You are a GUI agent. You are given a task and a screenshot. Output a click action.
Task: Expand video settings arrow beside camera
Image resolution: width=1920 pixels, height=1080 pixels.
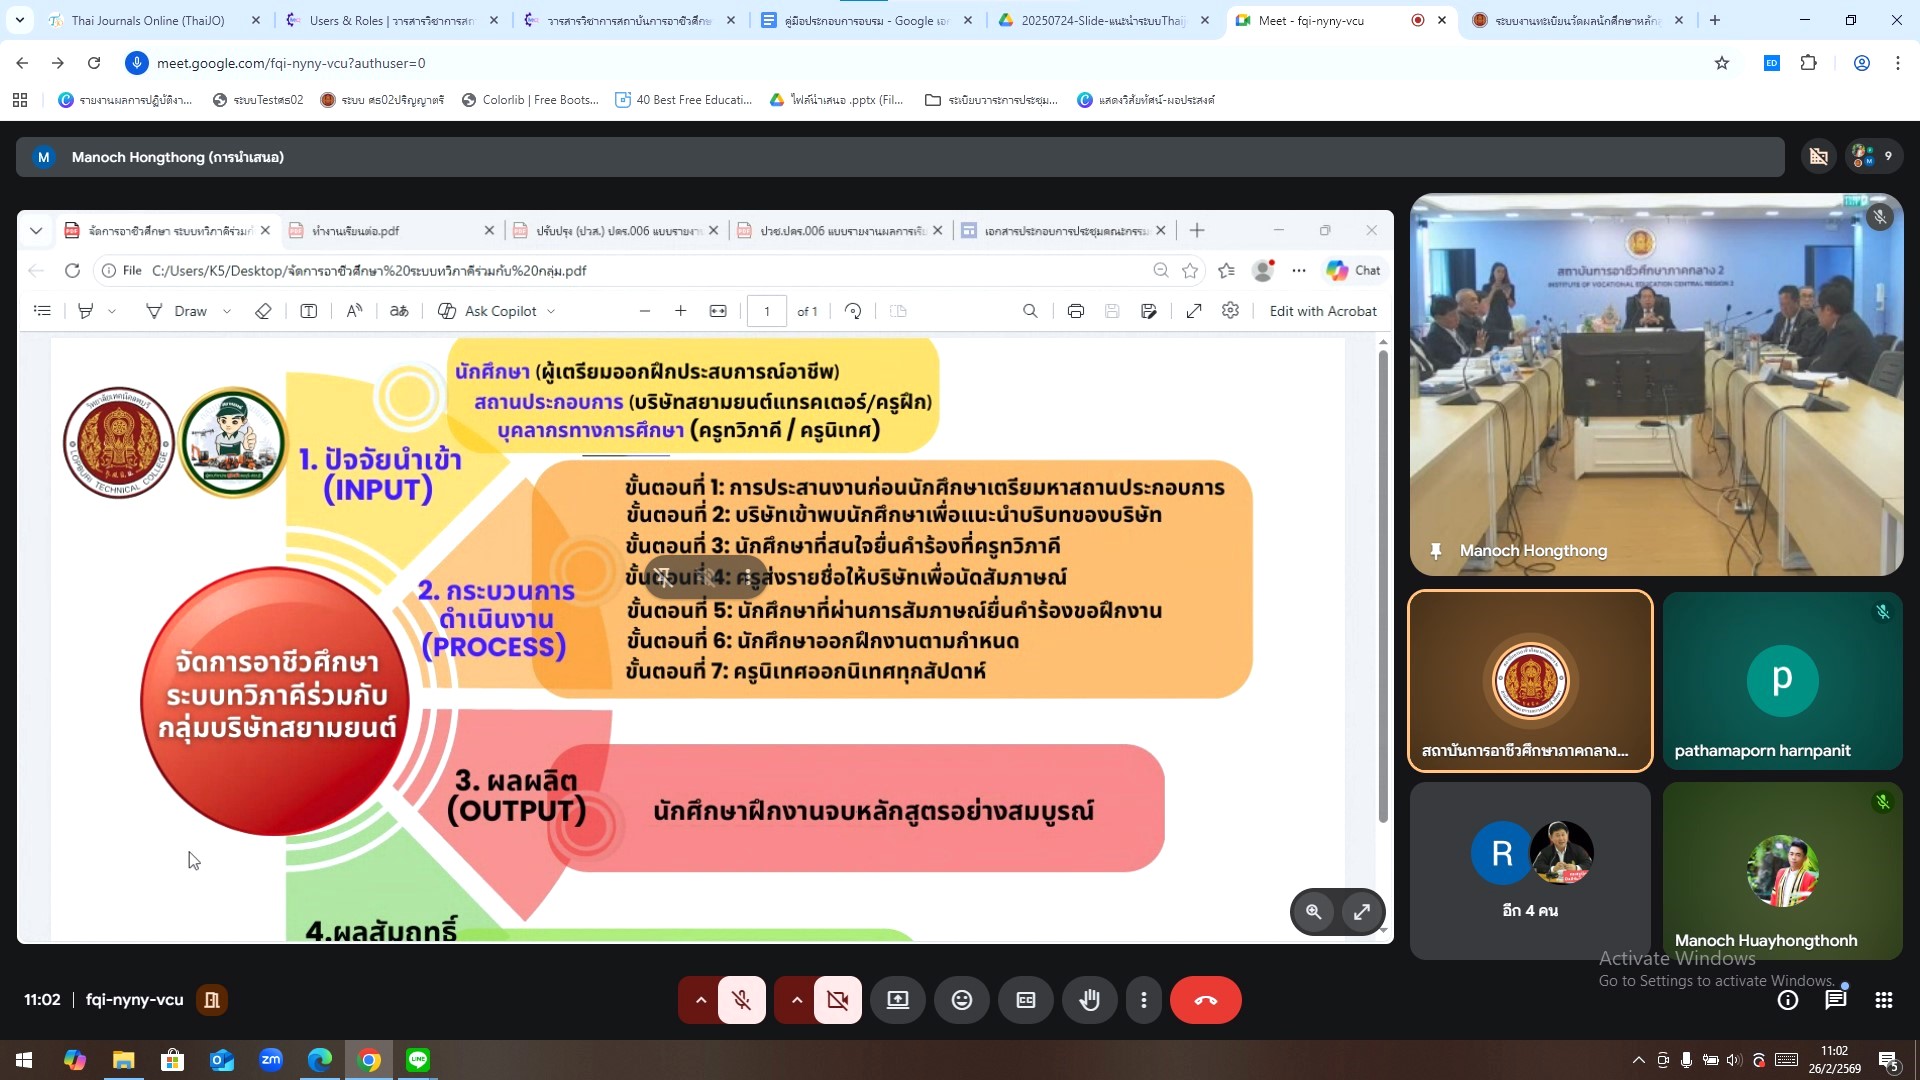796,1000
